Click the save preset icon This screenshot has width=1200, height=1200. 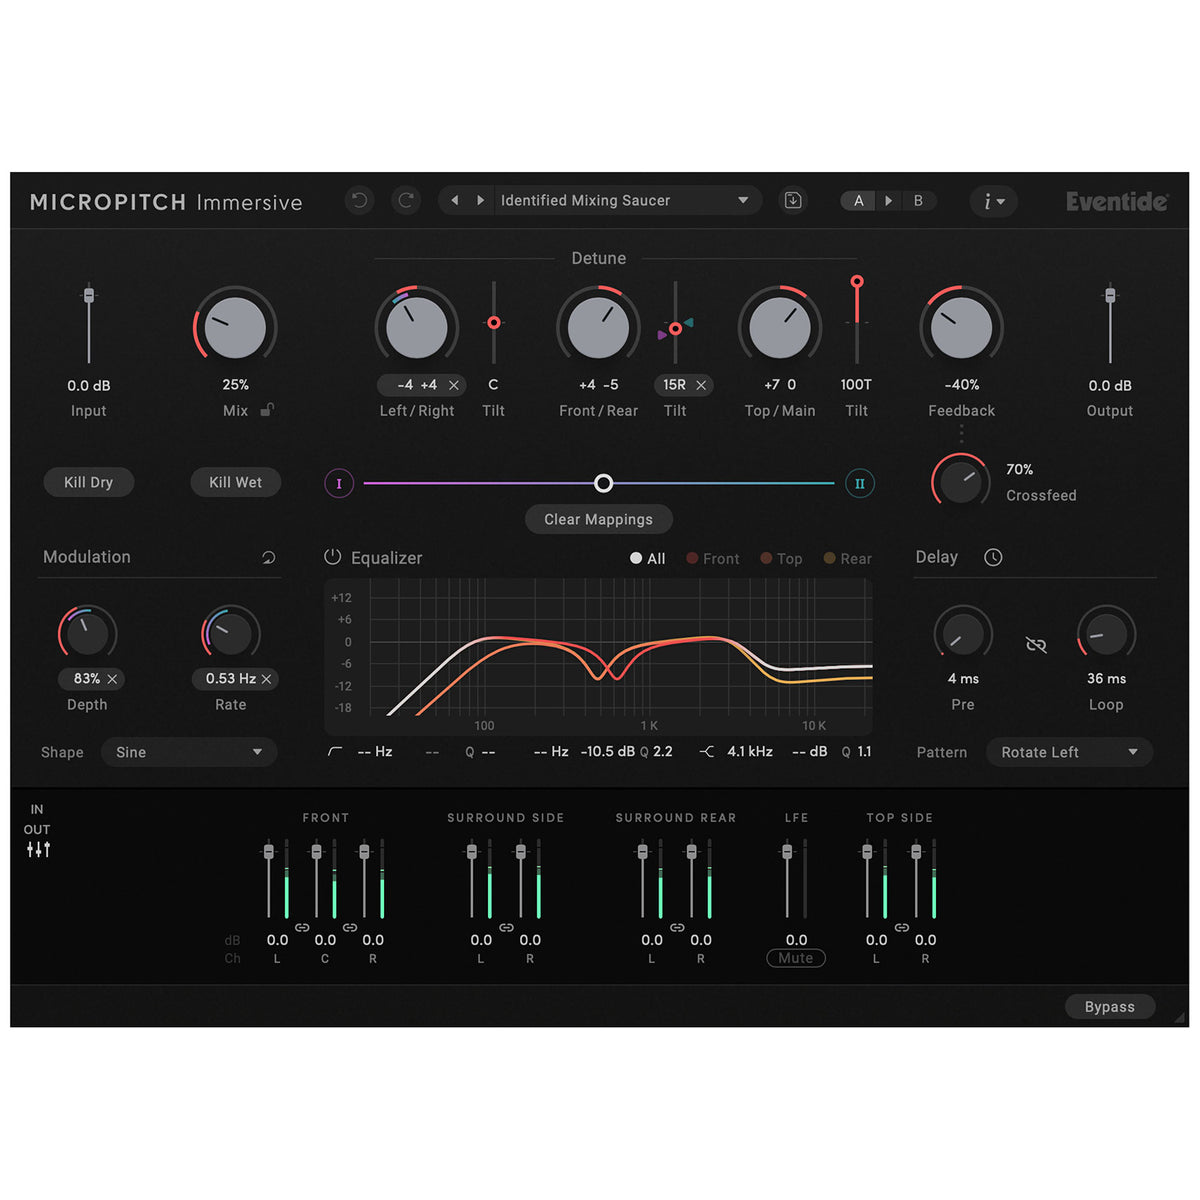pyautogui.click(x=793, y=201)
